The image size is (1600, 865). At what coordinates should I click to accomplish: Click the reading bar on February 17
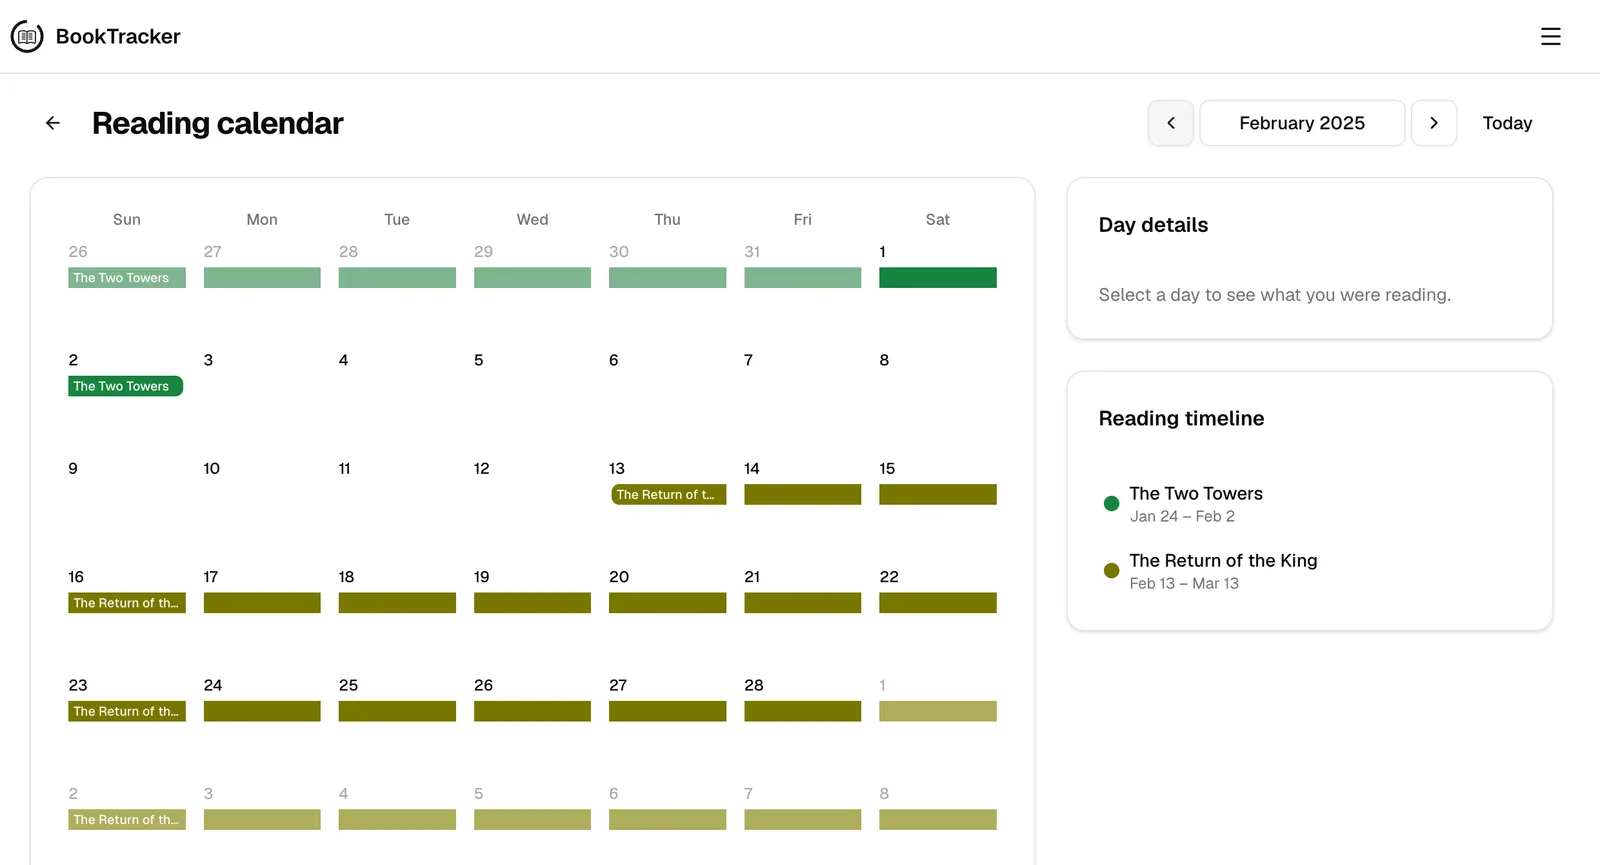(262, 603)
